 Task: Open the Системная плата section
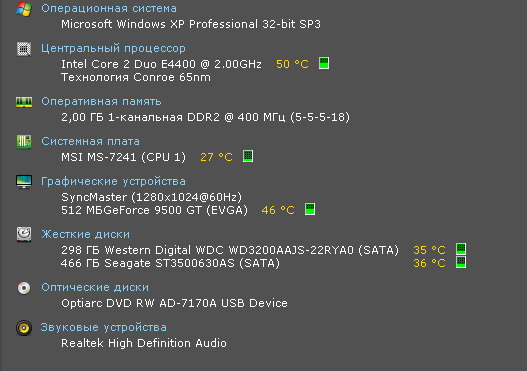coord(90,141)
